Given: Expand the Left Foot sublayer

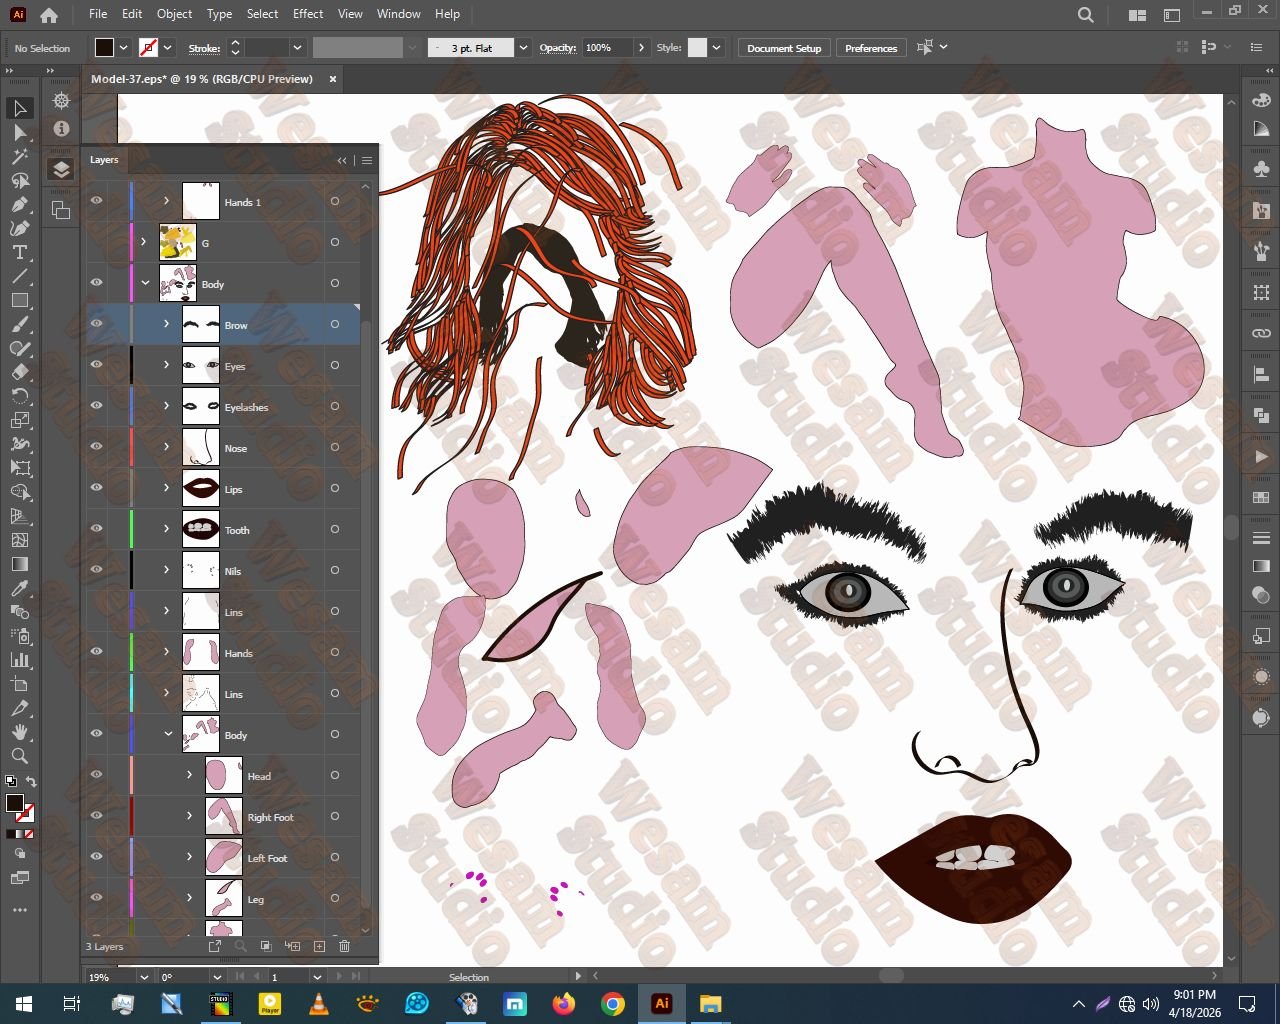Looking at the screenshot, I should [189, 857].
